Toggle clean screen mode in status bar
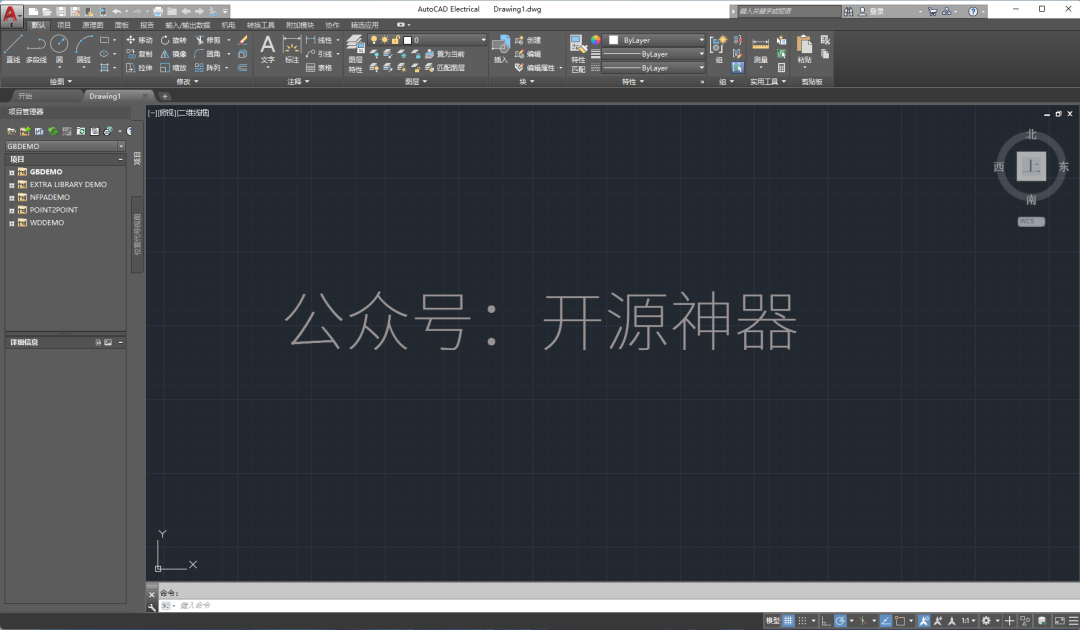 coord(1059,620)
